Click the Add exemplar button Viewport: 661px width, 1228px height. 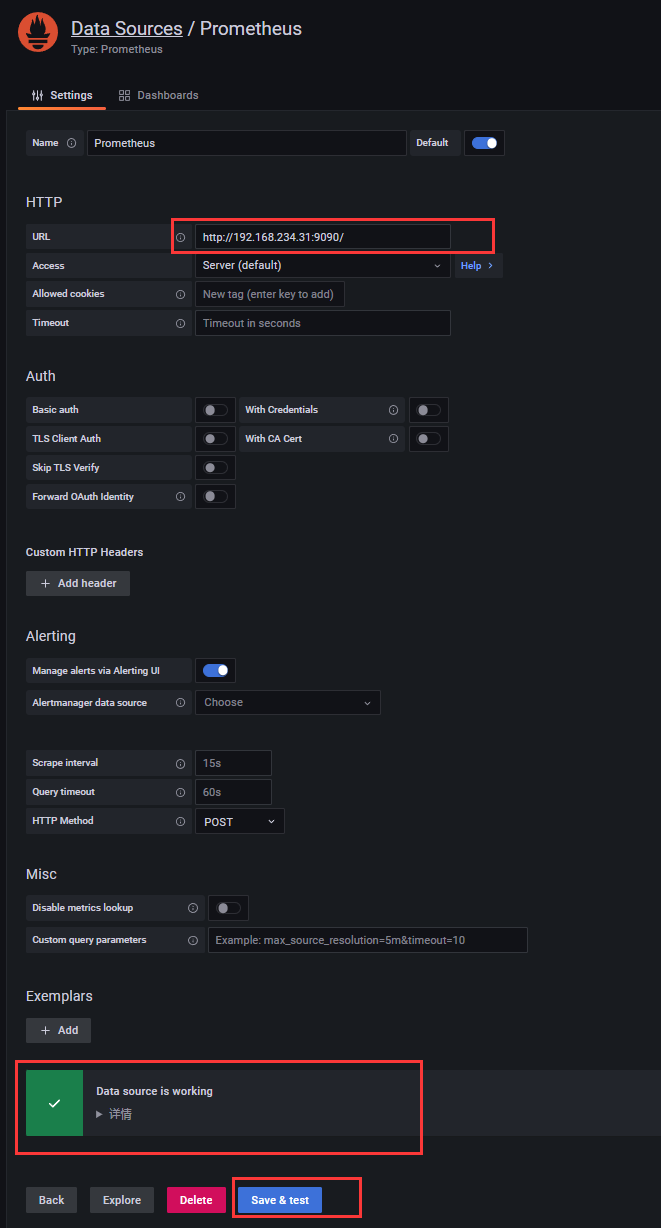click(58, 1030)
